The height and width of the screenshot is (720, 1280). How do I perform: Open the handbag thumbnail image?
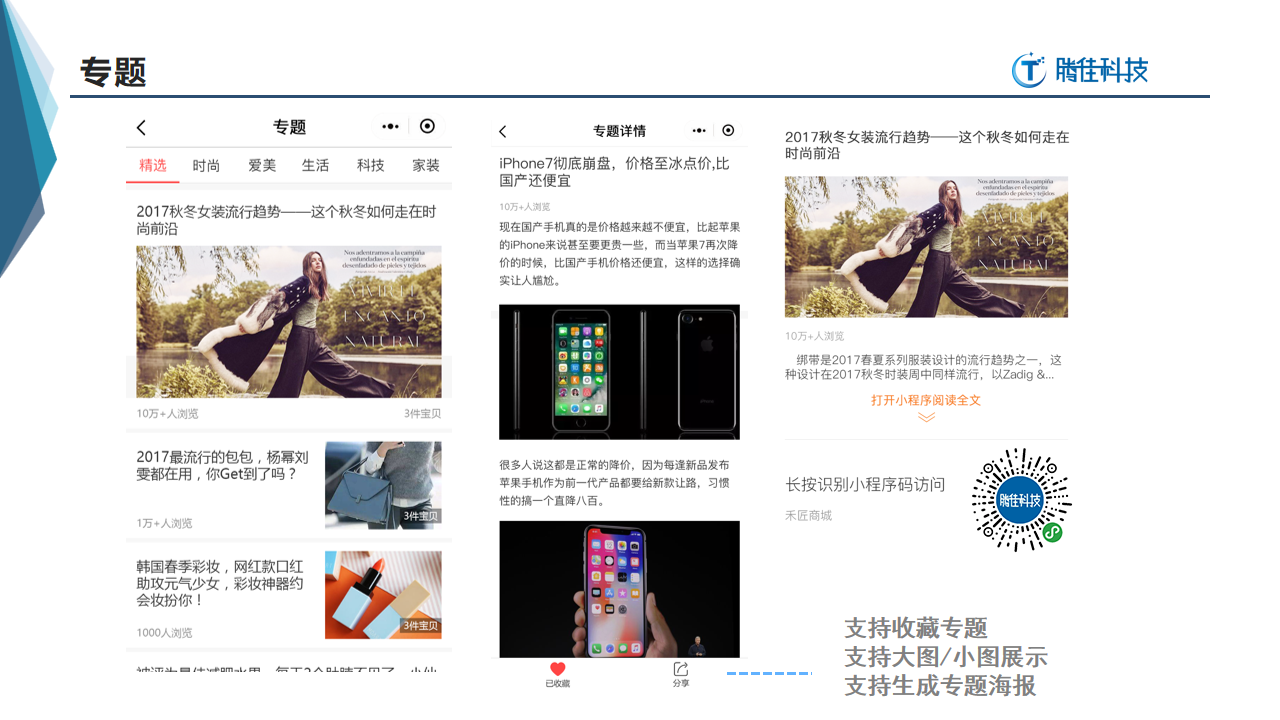tap(383, 485)
